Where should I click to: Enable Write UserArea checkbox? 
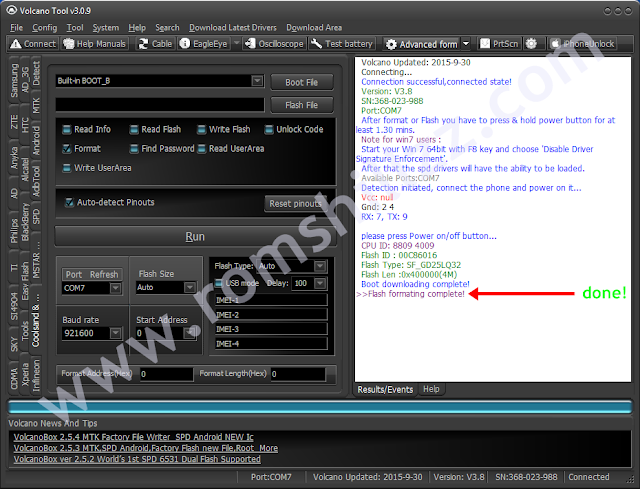pyautogui.click(x=67, y=168)
